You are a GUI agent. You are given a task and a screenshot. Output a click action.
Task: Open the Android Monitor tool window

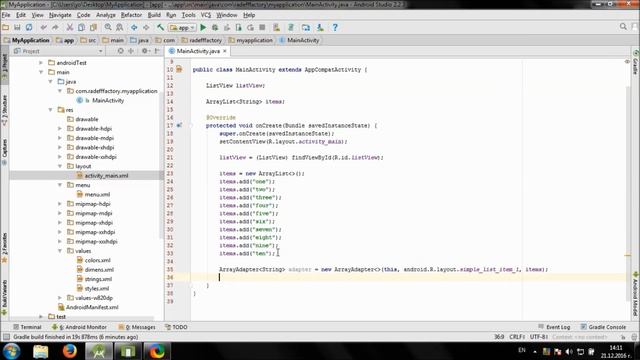click(79, 327)
